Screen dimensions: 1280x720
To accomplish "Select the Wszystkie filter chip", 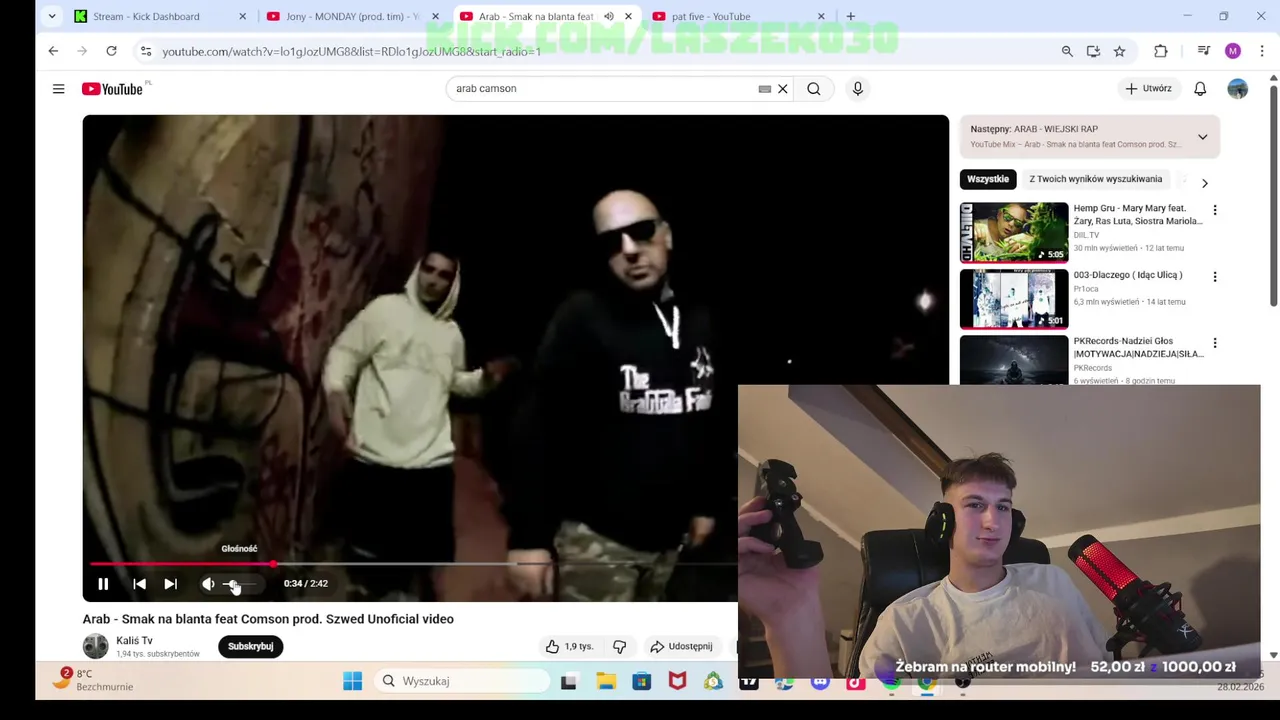I will [988, 179].
